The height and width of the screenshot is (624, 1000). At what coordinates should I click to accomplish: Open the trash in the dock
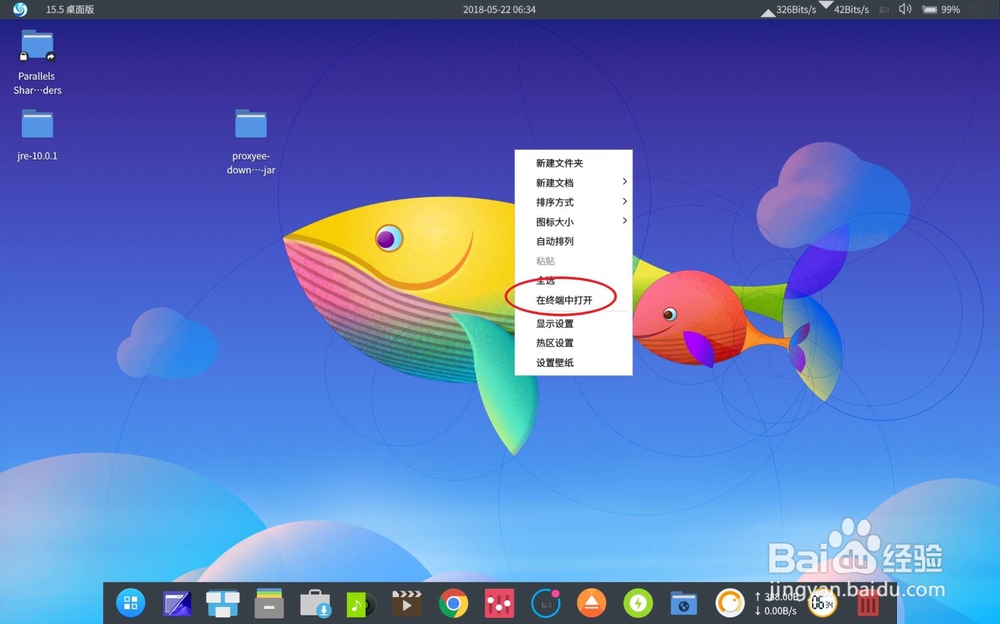868,603
